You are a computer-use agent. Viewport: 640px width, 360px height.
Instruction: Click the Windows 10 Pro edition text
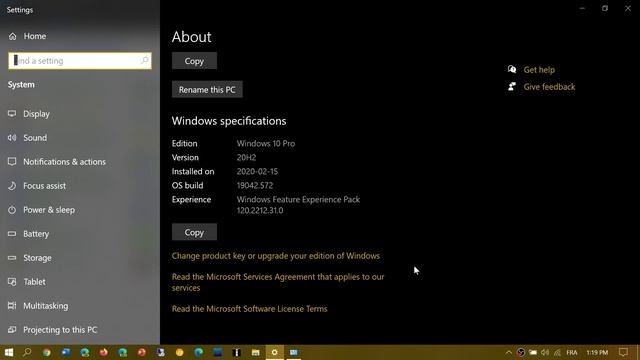tap(266, 144)
